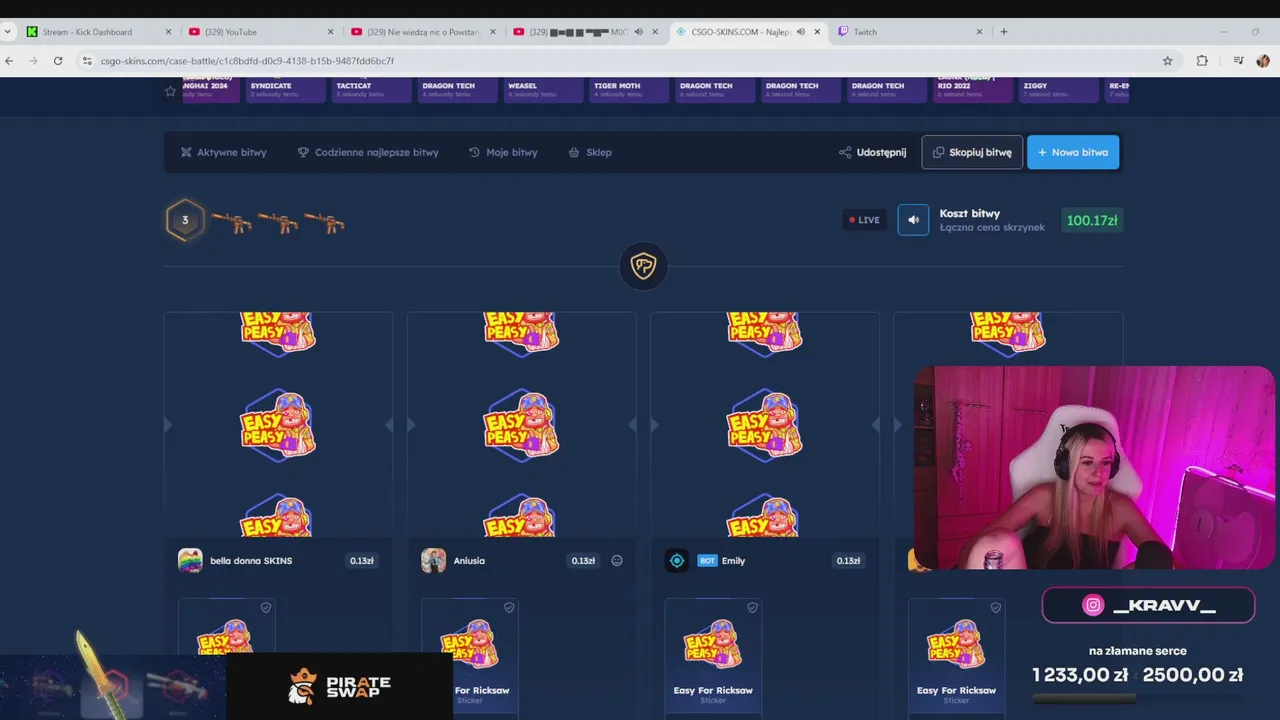The width and height of the screenshot is (1280, 720).
Task: Open the media controls icon in toolbar
Action: coord(1238,61)
